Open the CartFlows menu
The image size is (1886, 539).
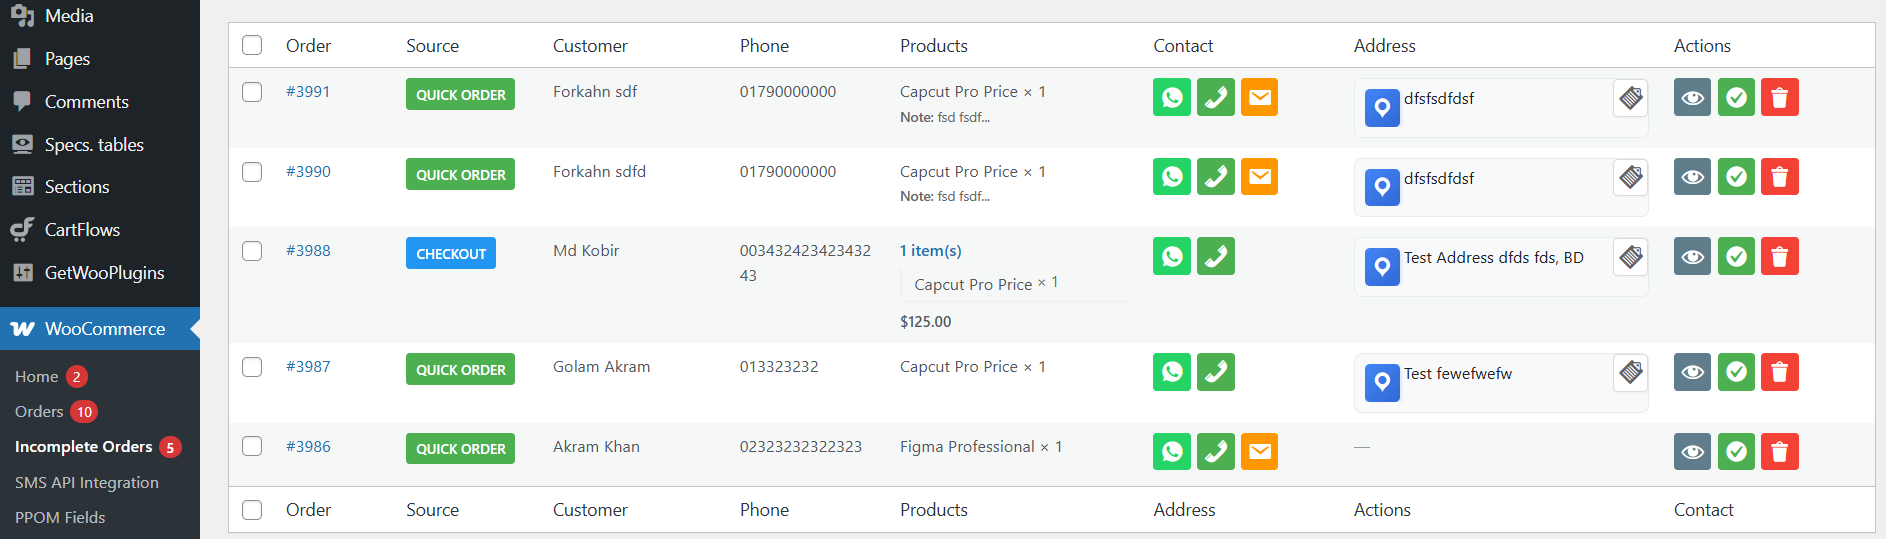tap(82, 230)
